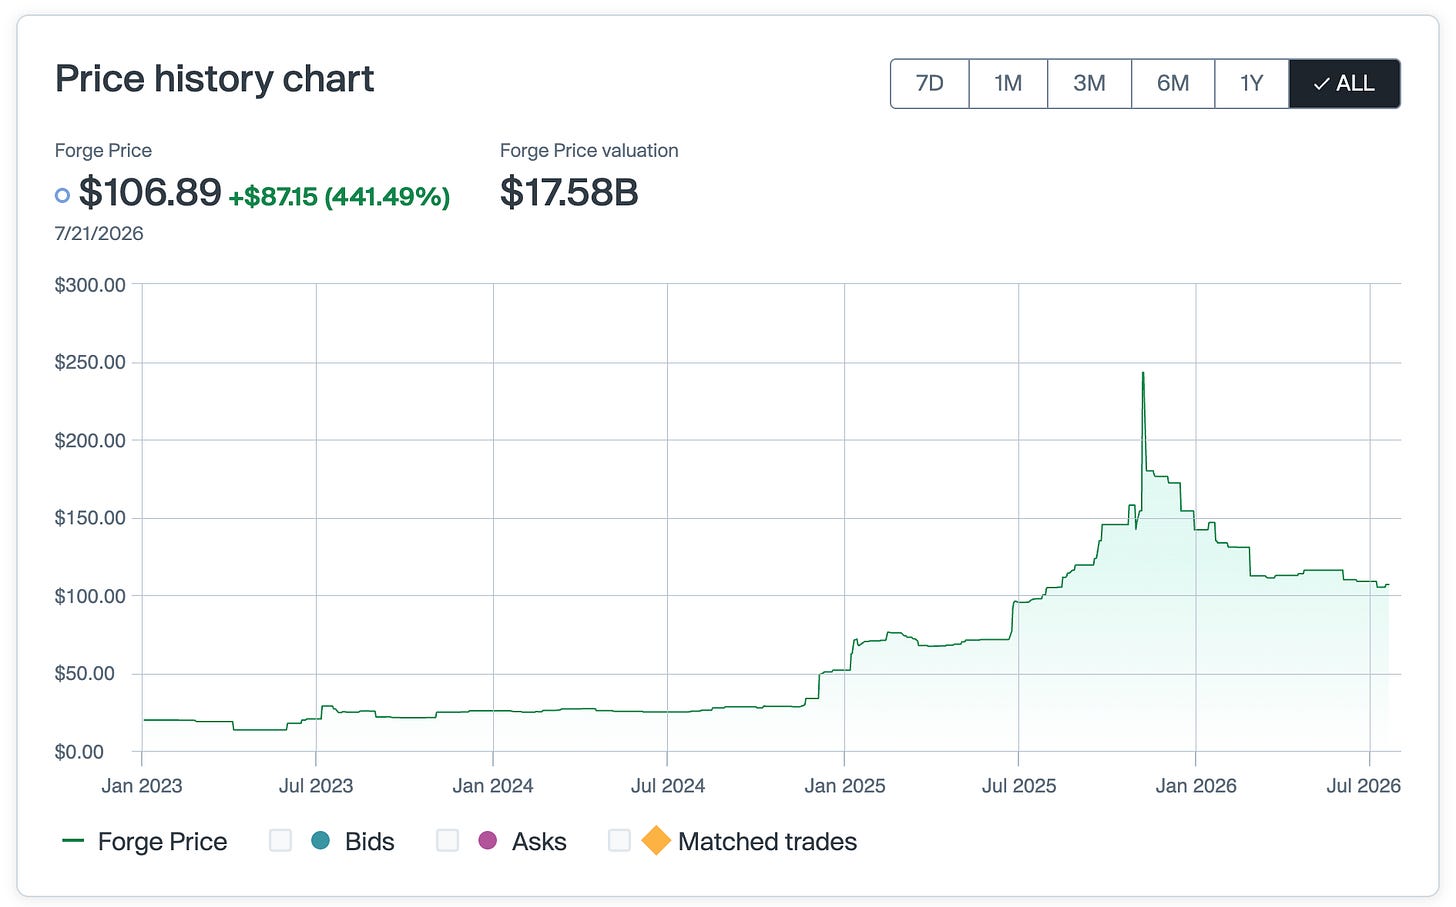Click the Bids legend label
The width and height of the screenshot is (1456, 907).
370,842
